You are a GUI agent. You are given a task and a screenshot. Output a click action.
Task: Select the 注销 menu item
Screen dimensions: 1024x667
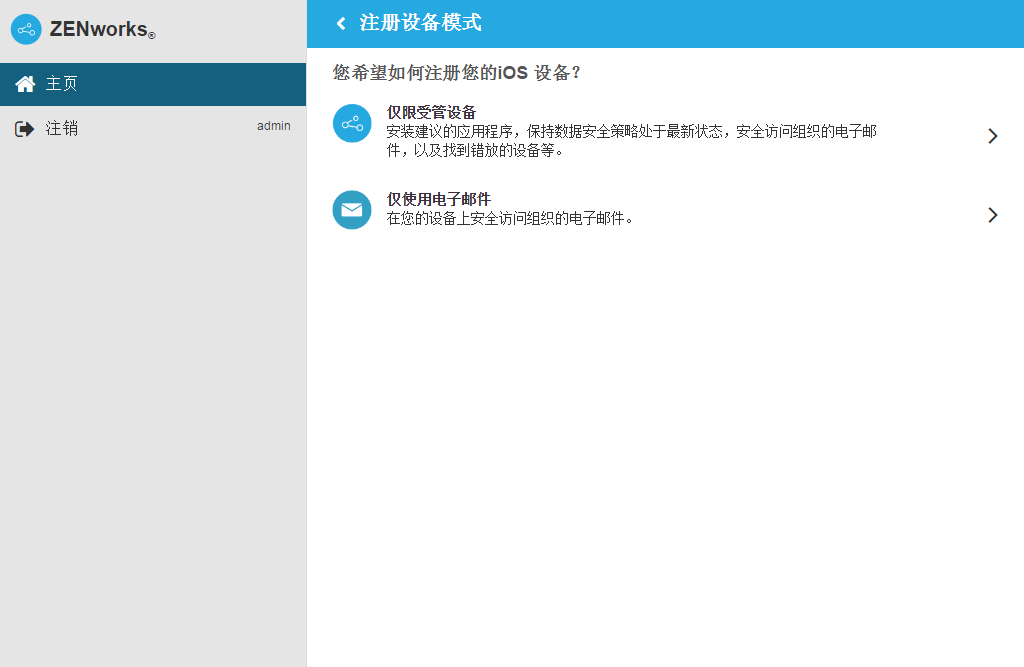pyautogui.click(x=153, y=129)
